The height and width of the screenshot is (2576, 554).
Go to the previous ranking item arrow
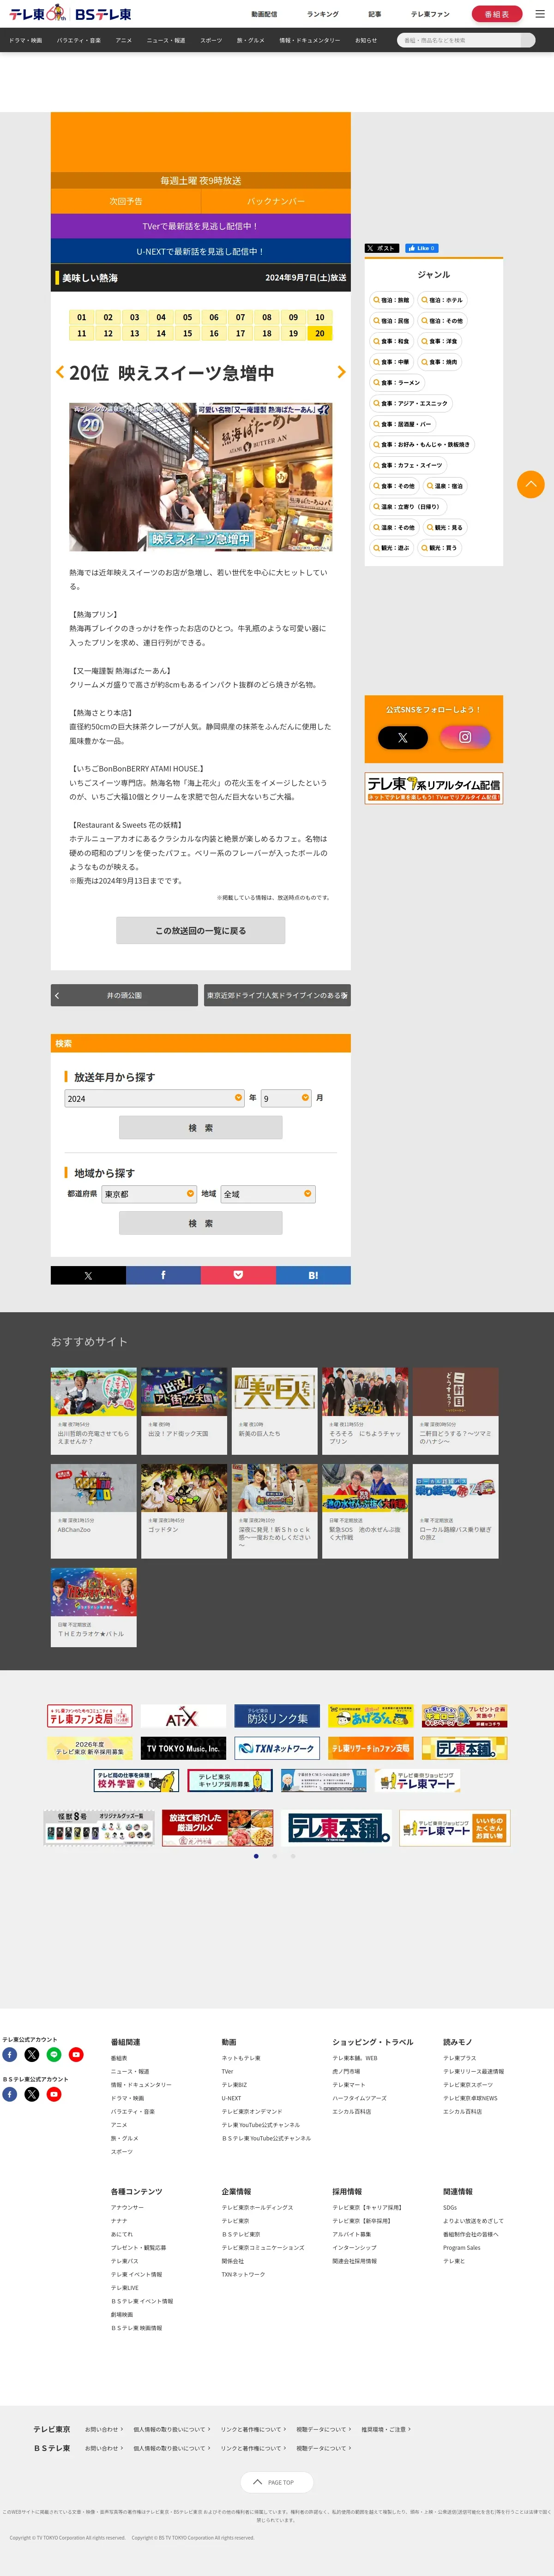(60, 372)
